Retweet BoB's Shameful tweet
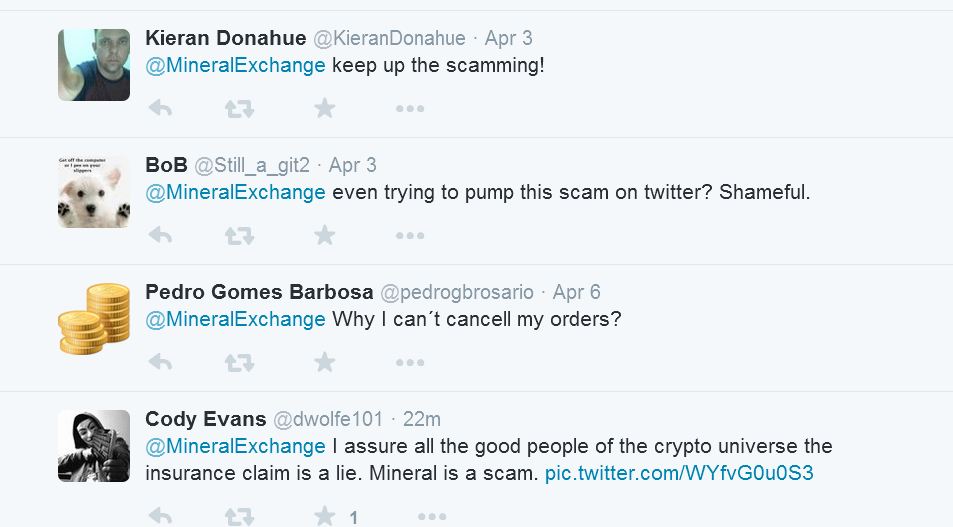Image resolution: width=953 pixels, height=527 pixels. coord(239,236)
